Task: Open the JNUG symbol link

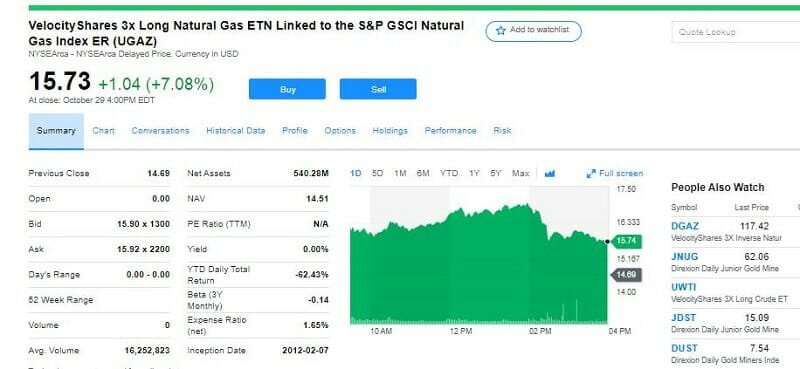Action: [684, 257]
